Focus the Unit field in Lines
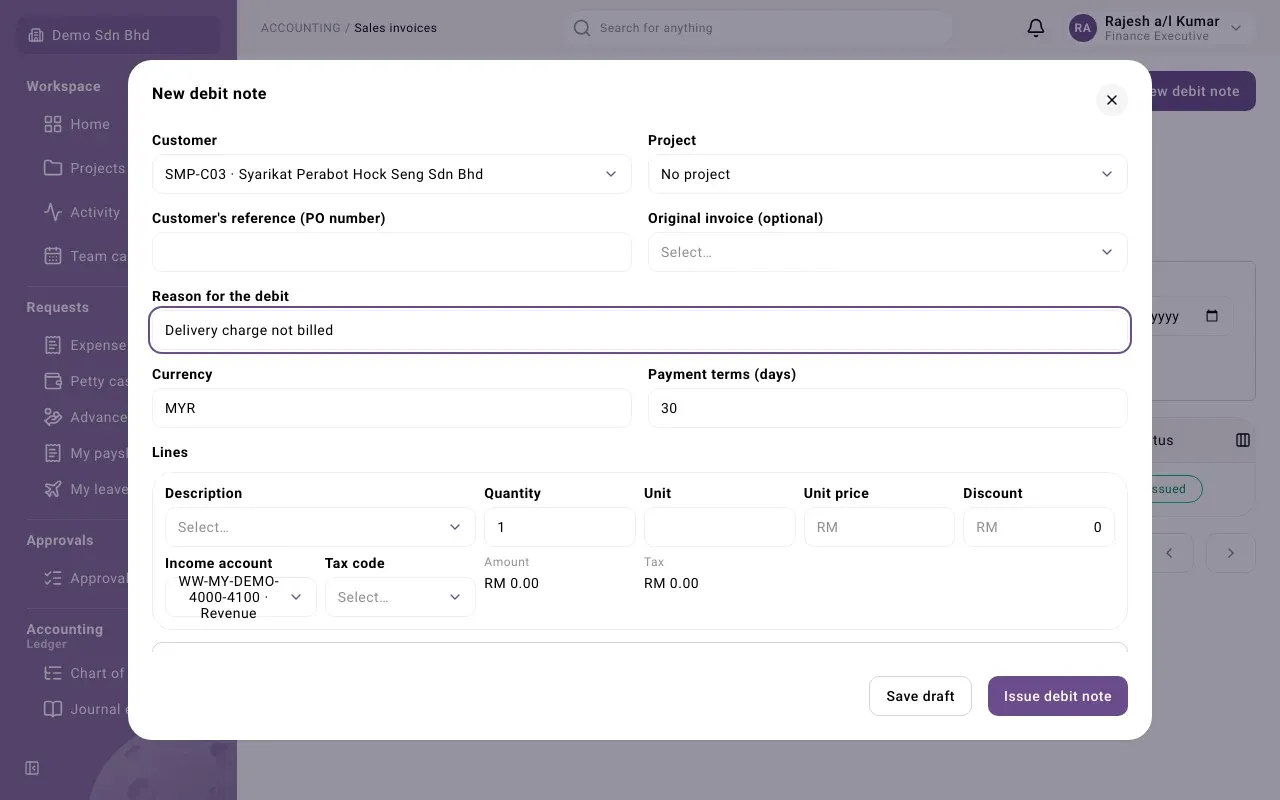 pos(720,527)
